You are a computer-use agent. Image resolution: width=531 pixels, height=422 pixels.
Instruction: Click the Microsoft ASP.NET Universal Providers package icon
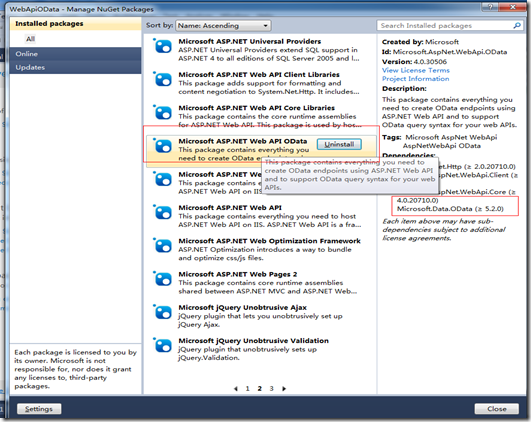(163, 46)
